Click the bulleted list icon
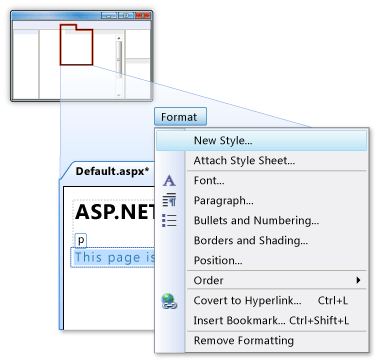378x362 pixels. 169,220
